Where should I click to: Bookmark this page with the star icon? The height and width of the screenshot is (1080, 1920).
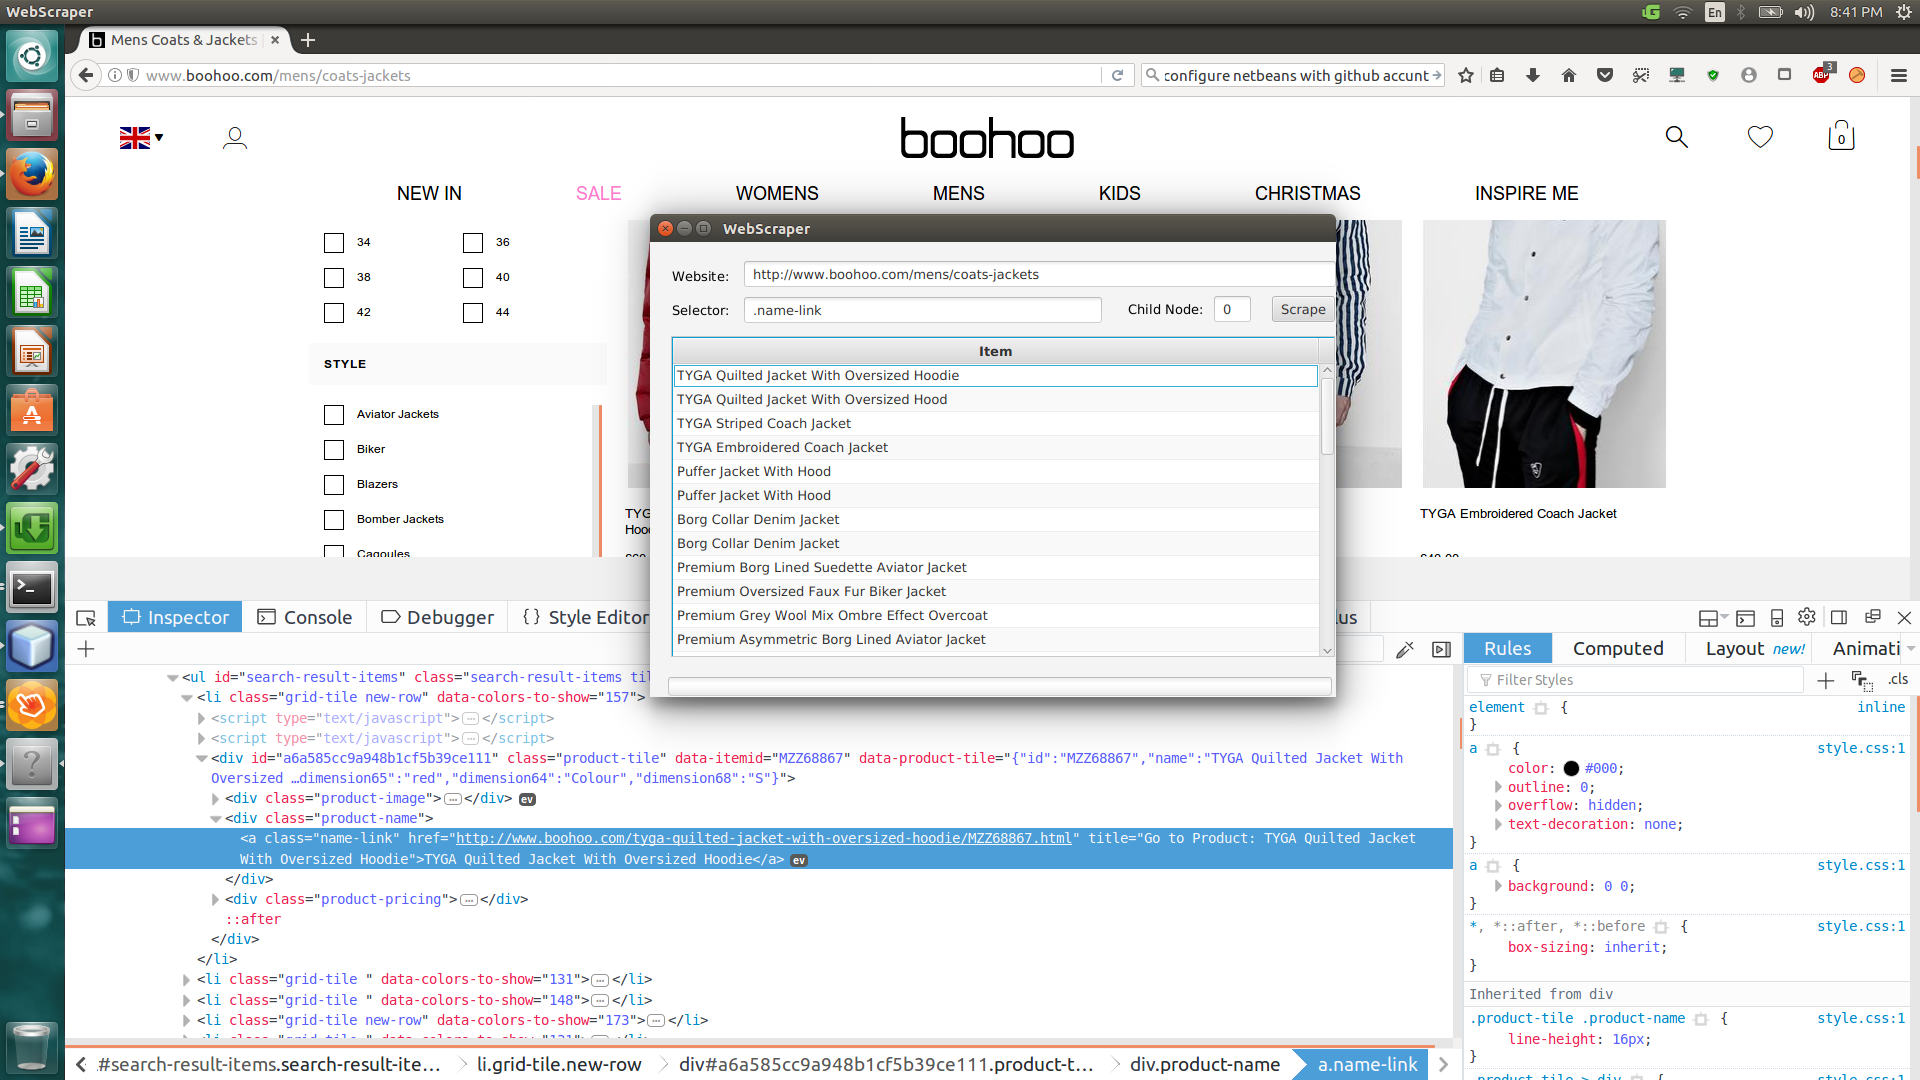(x=1466, y=76)
